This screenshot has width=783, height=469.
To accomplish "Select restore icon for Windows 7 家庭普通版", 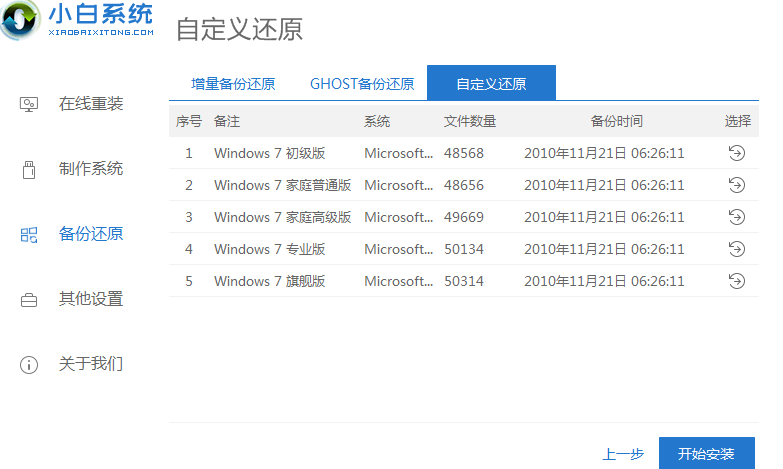I will 737,185.
